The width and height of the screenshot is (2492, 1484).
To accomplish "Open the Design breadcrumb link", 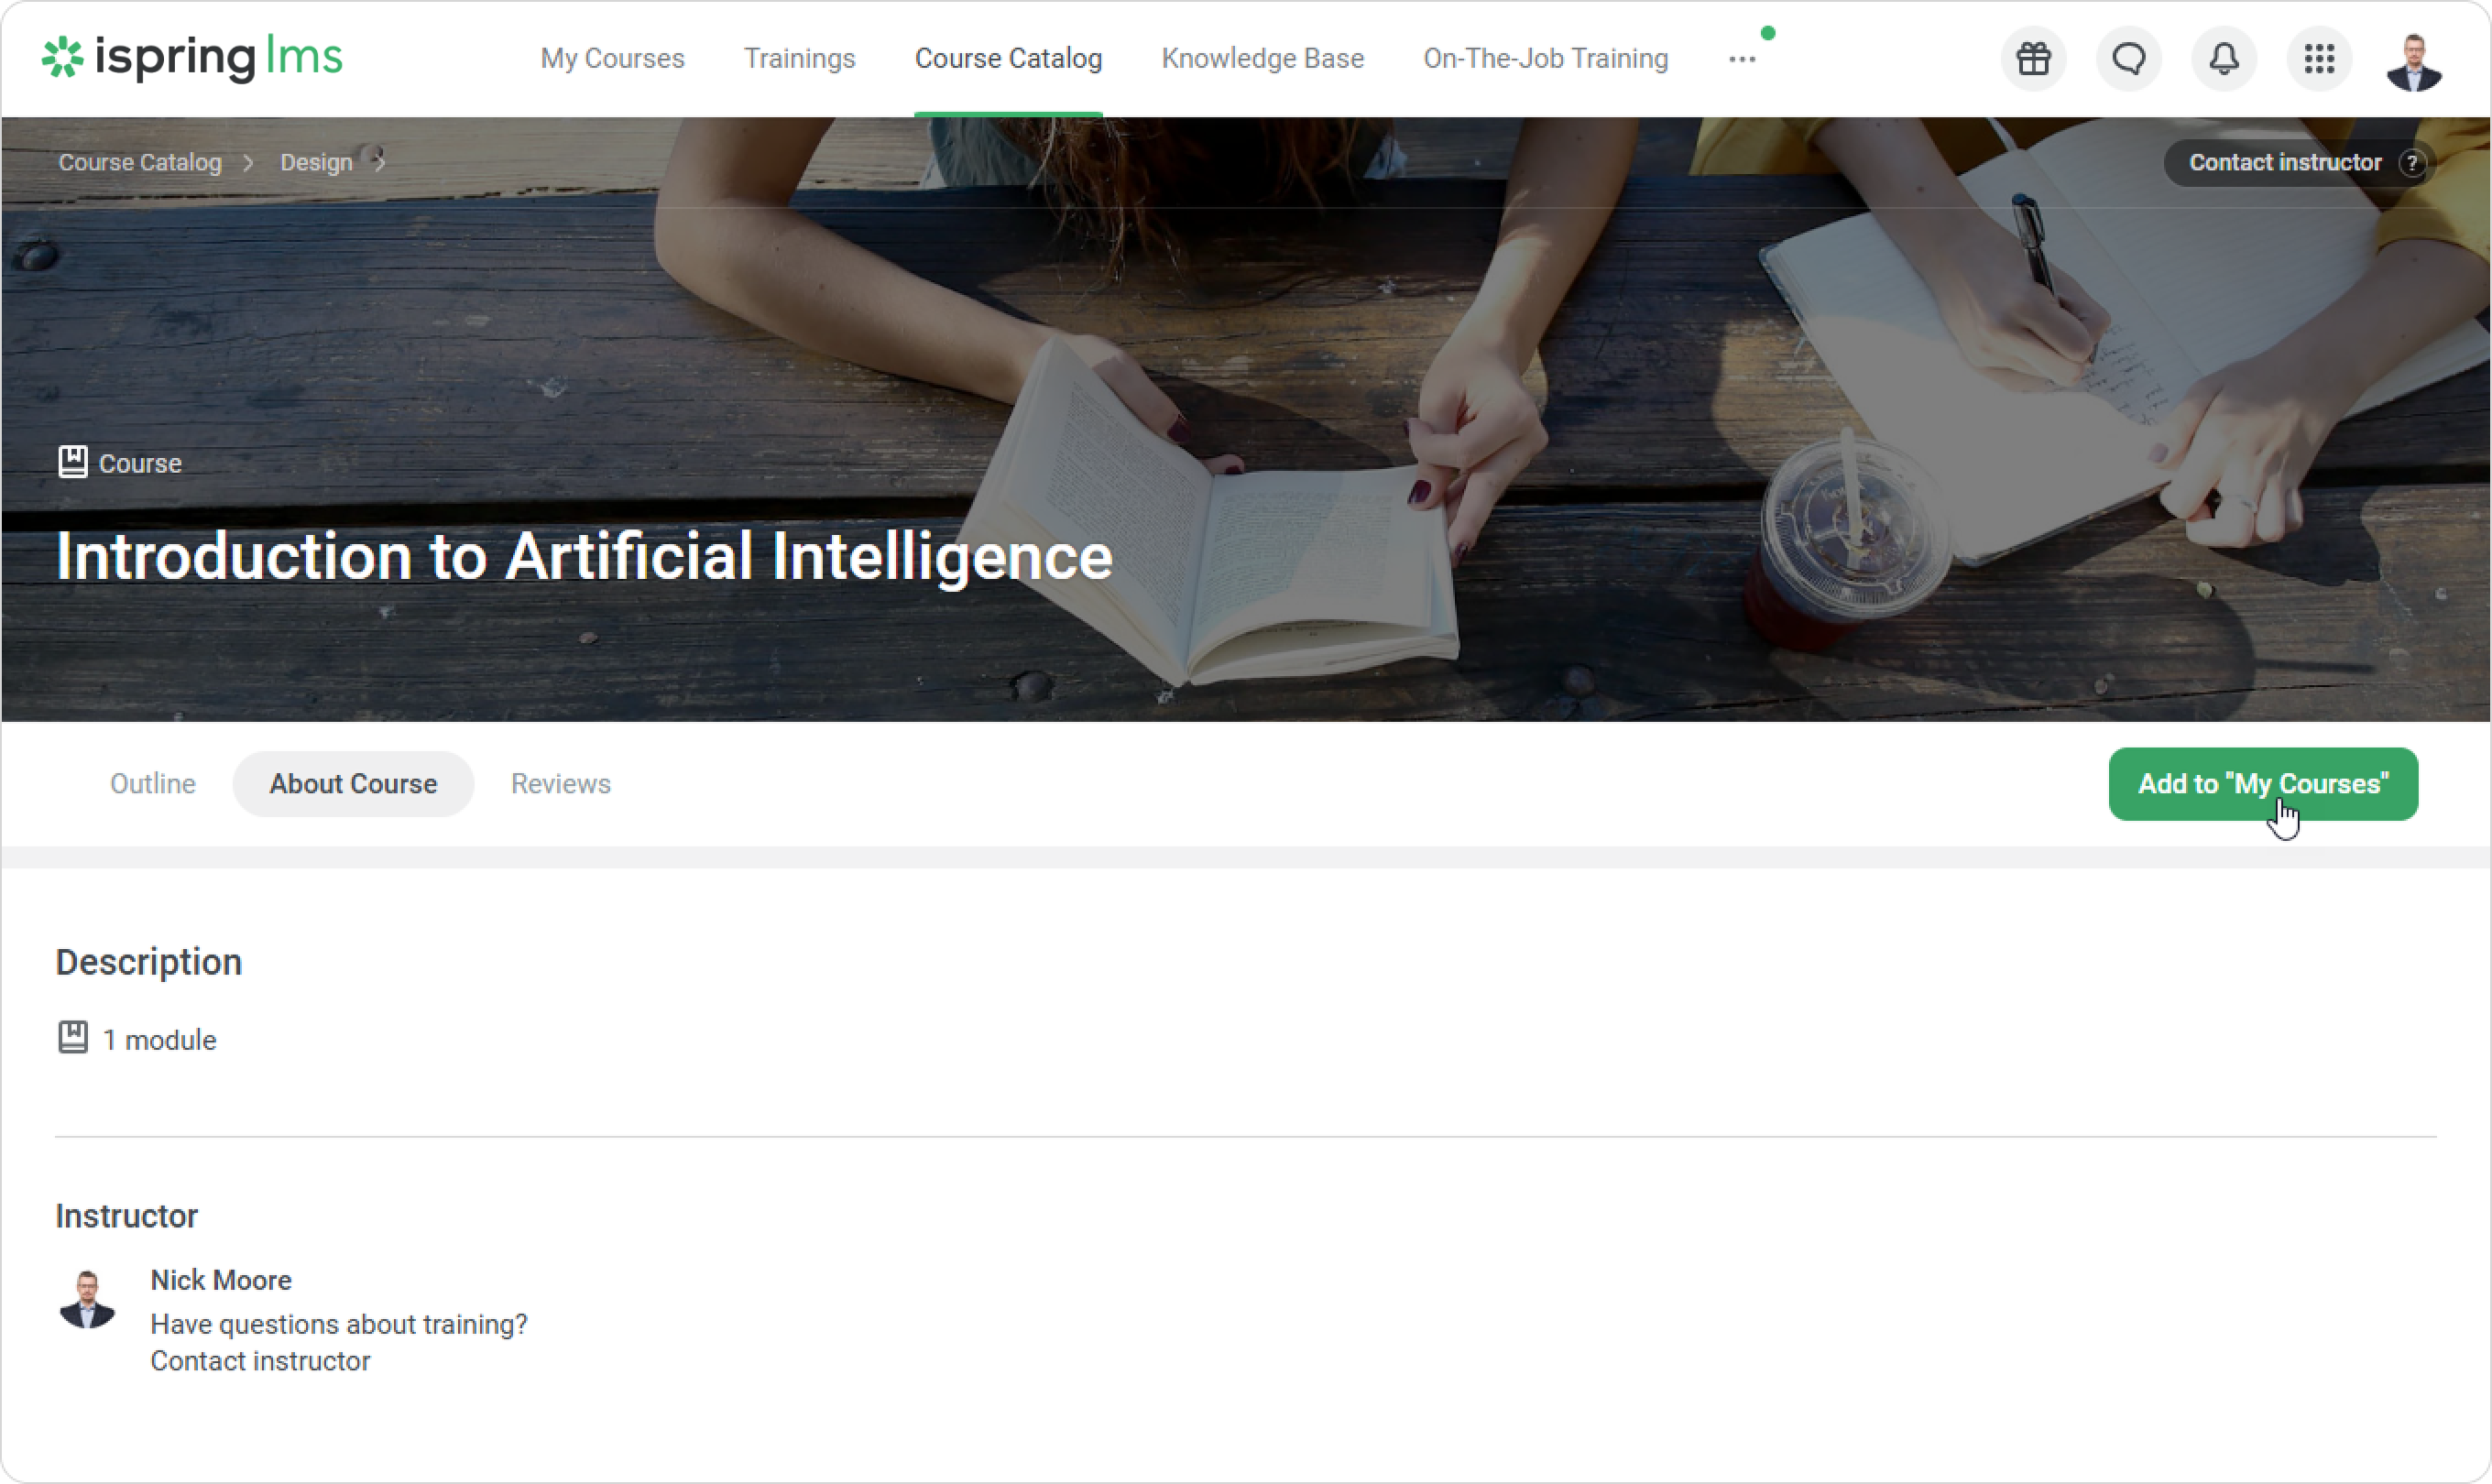I will (x=316, y=163).
